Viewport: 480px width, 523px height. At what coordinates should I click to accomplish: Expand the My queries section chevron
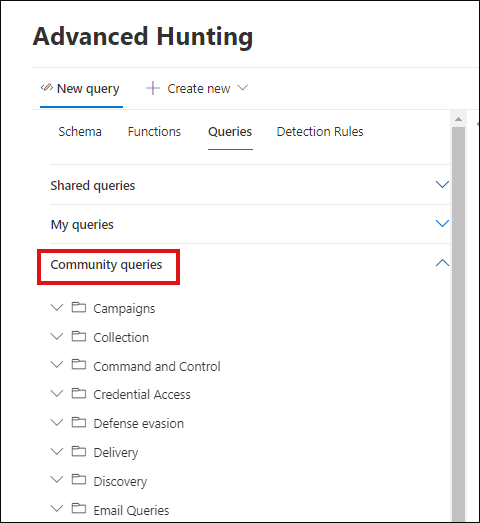tap(442, 223)
